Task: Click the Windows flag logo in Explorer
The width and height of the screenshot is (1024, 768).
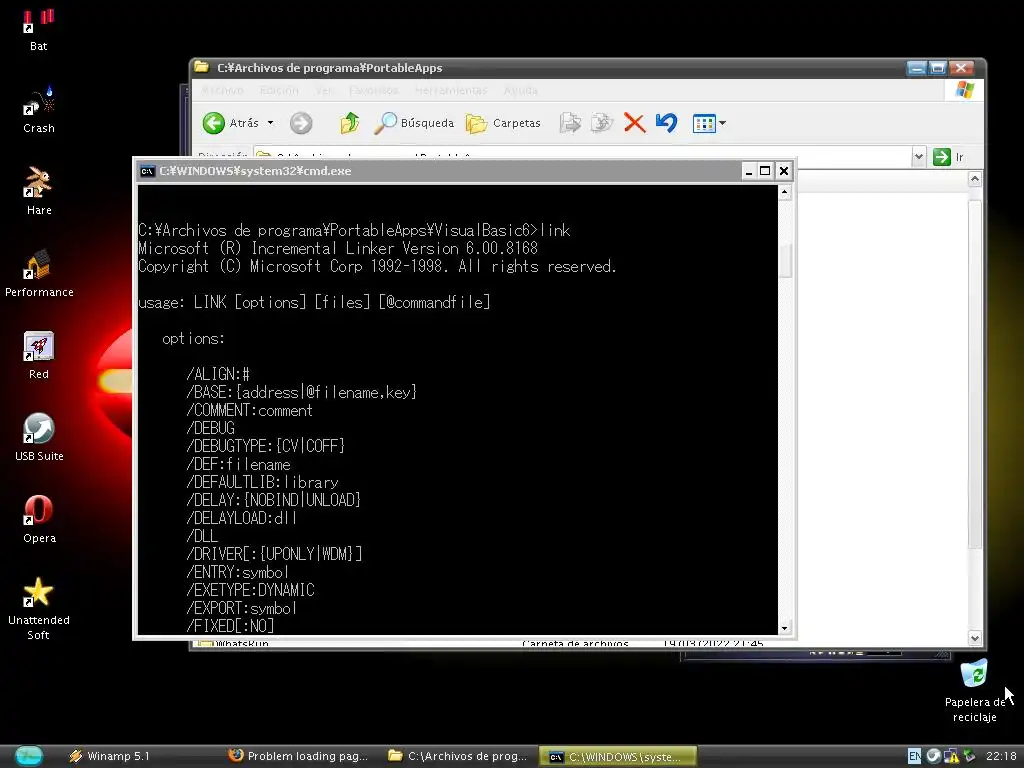Action: [x=965, y=89]
